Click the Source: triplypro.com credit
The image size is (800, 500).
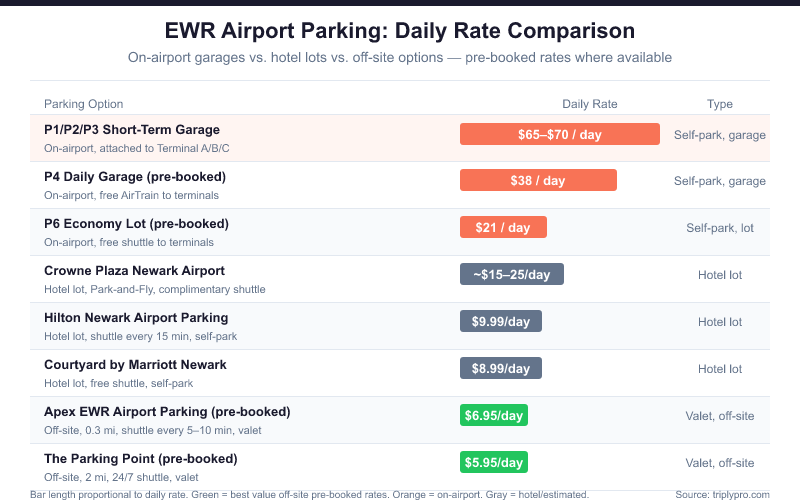tap(724, 494)
